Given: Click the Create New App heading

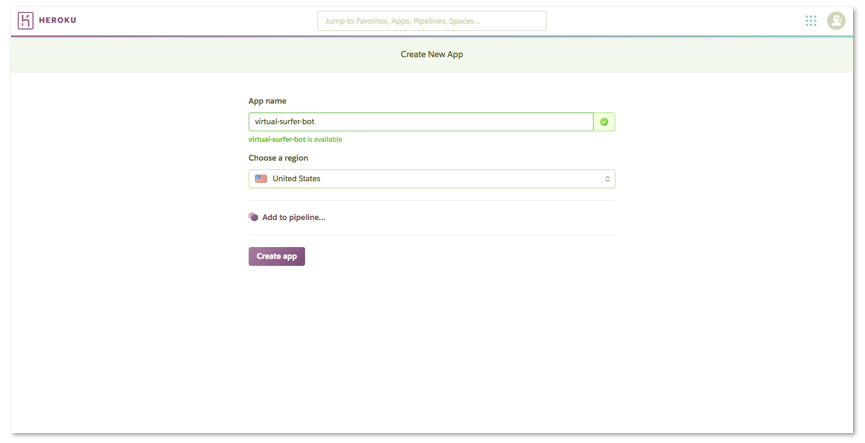Looking at the screenshot, I should pos(432,55).
